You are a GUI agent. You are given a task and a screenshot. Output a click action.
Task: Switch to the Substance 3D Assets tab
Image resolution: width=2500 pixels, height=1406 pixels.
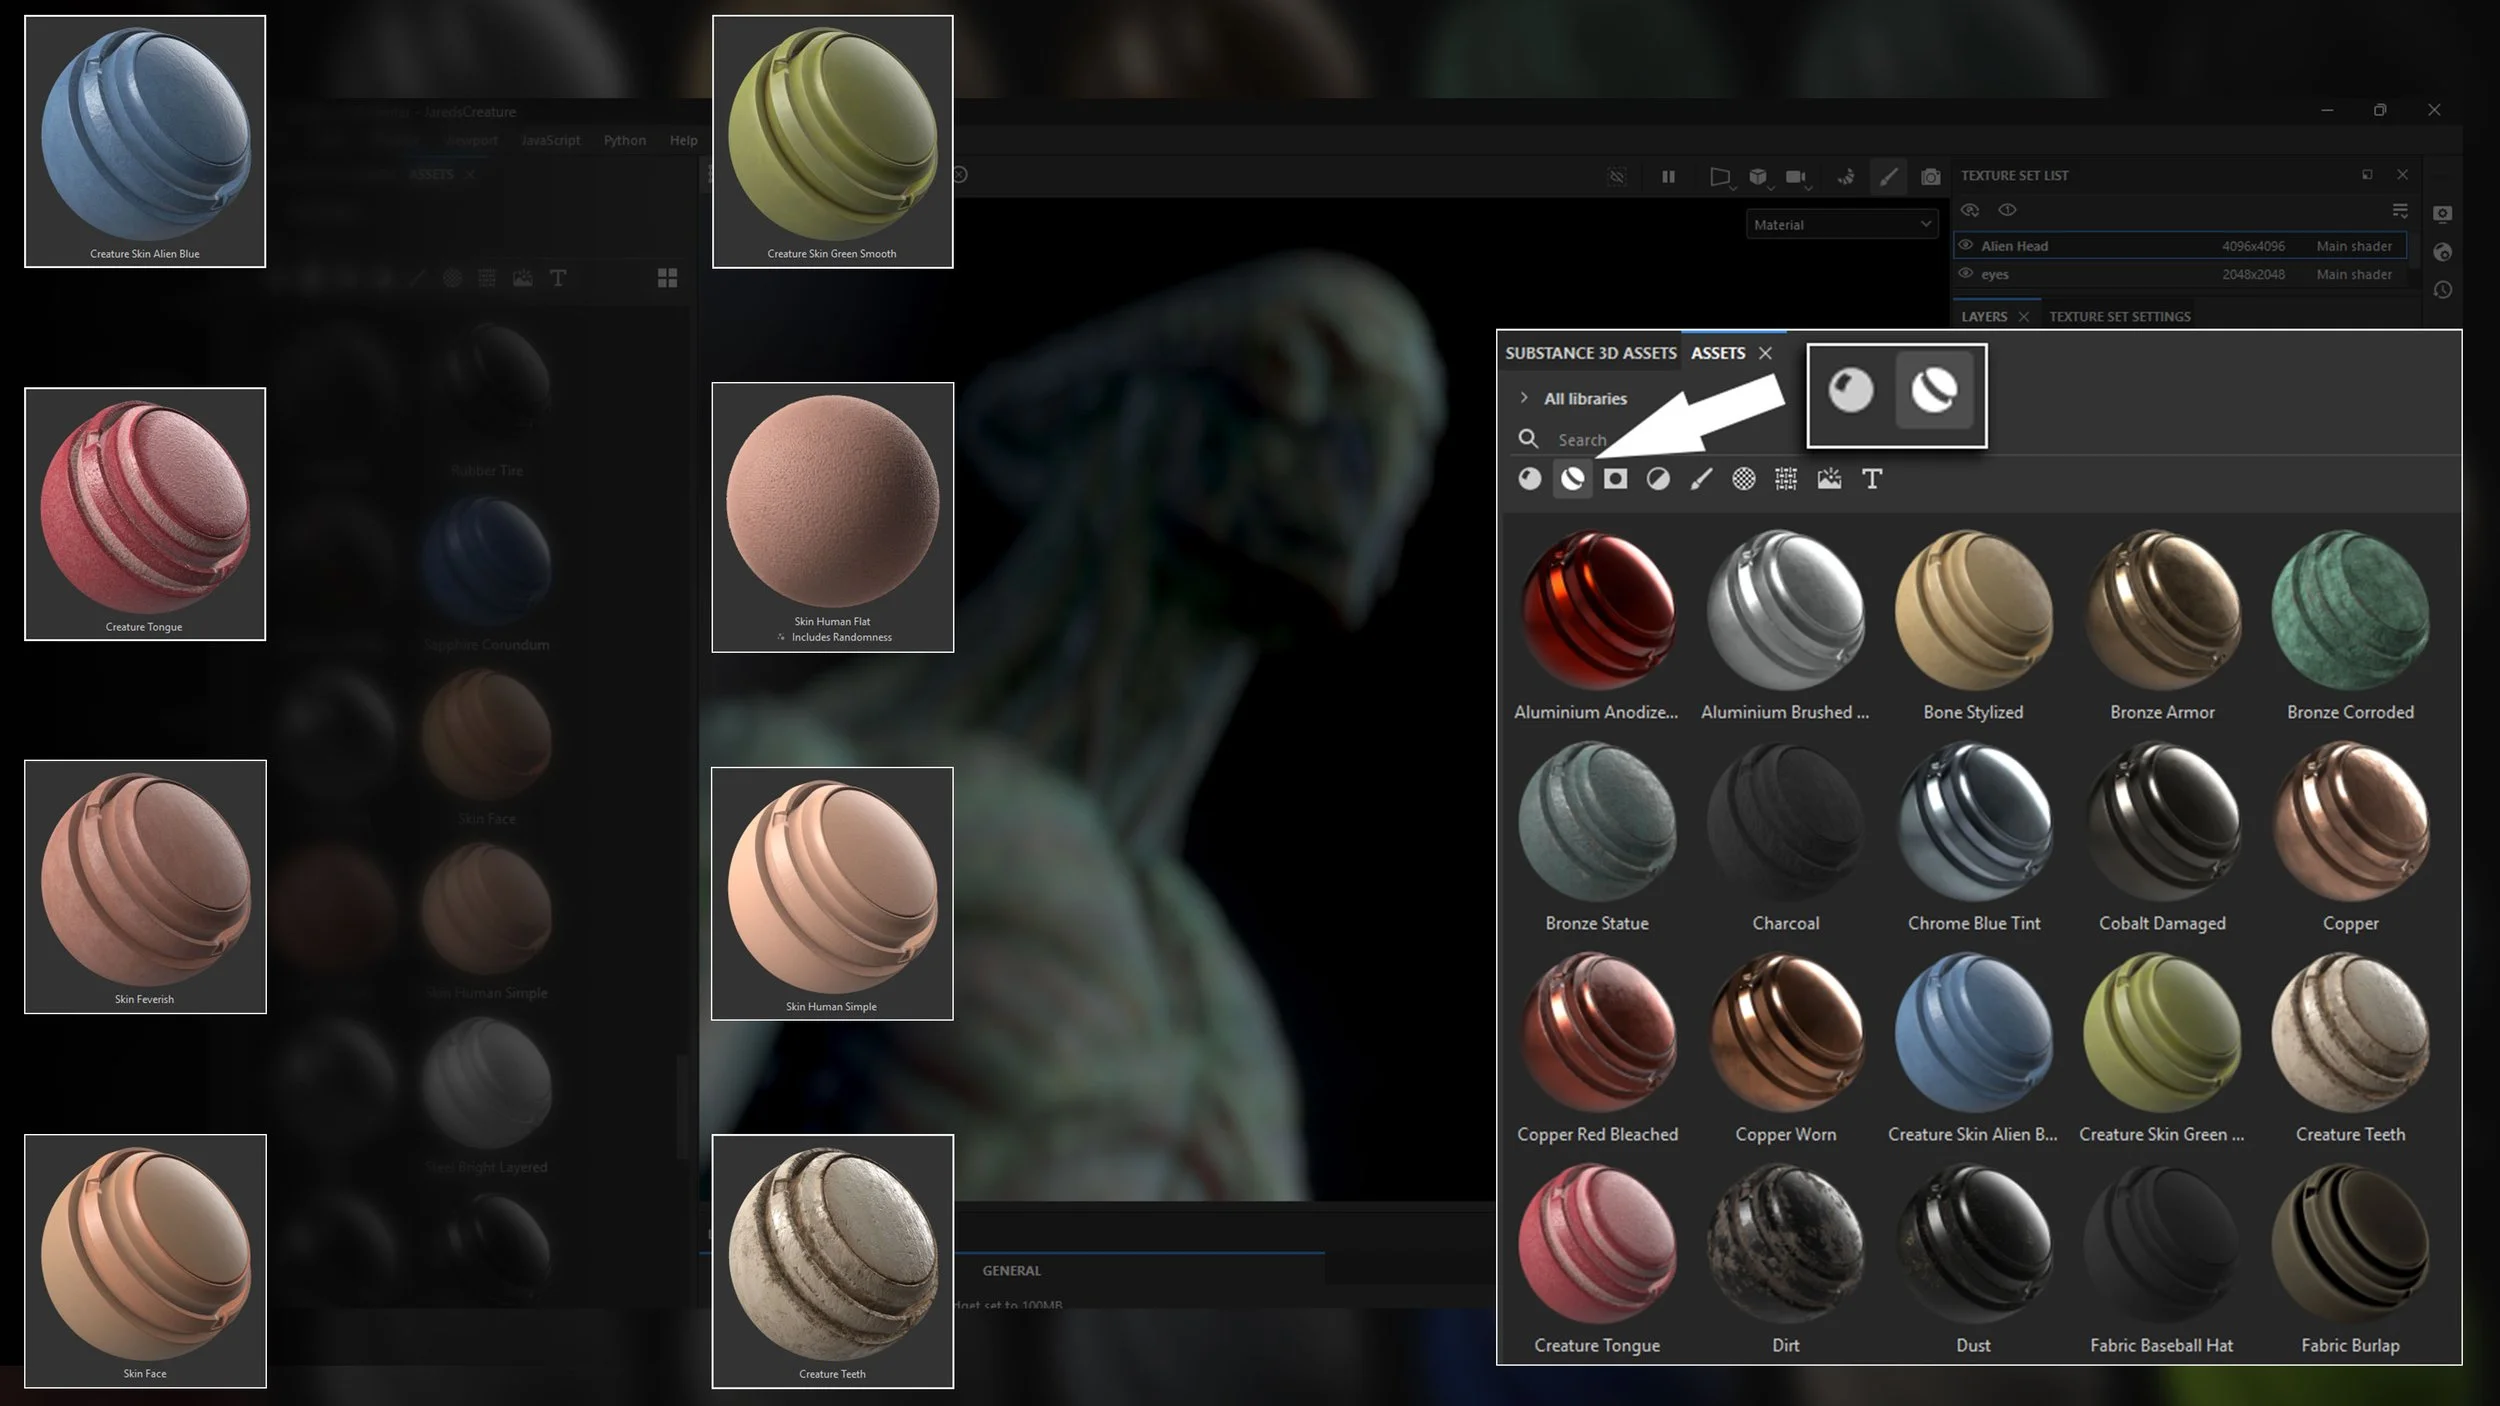[x=1590, y=353]
